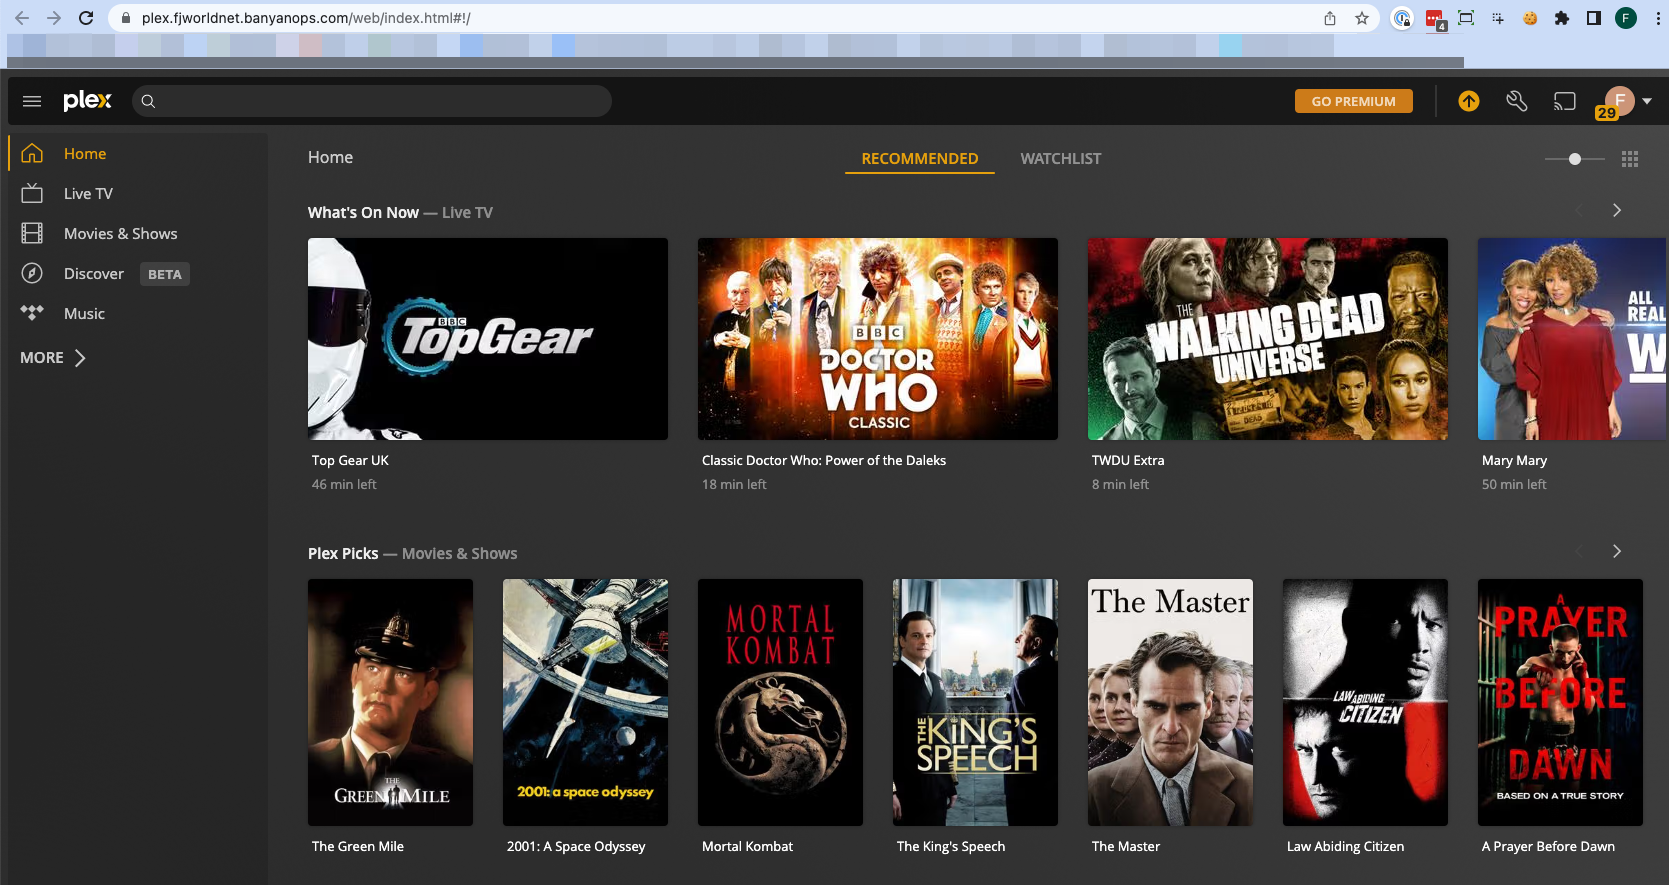The width and height of the screenshot is (1669, 885).
Task: Show next Plex Picks with right chevron
Action: click(1617, 552)
